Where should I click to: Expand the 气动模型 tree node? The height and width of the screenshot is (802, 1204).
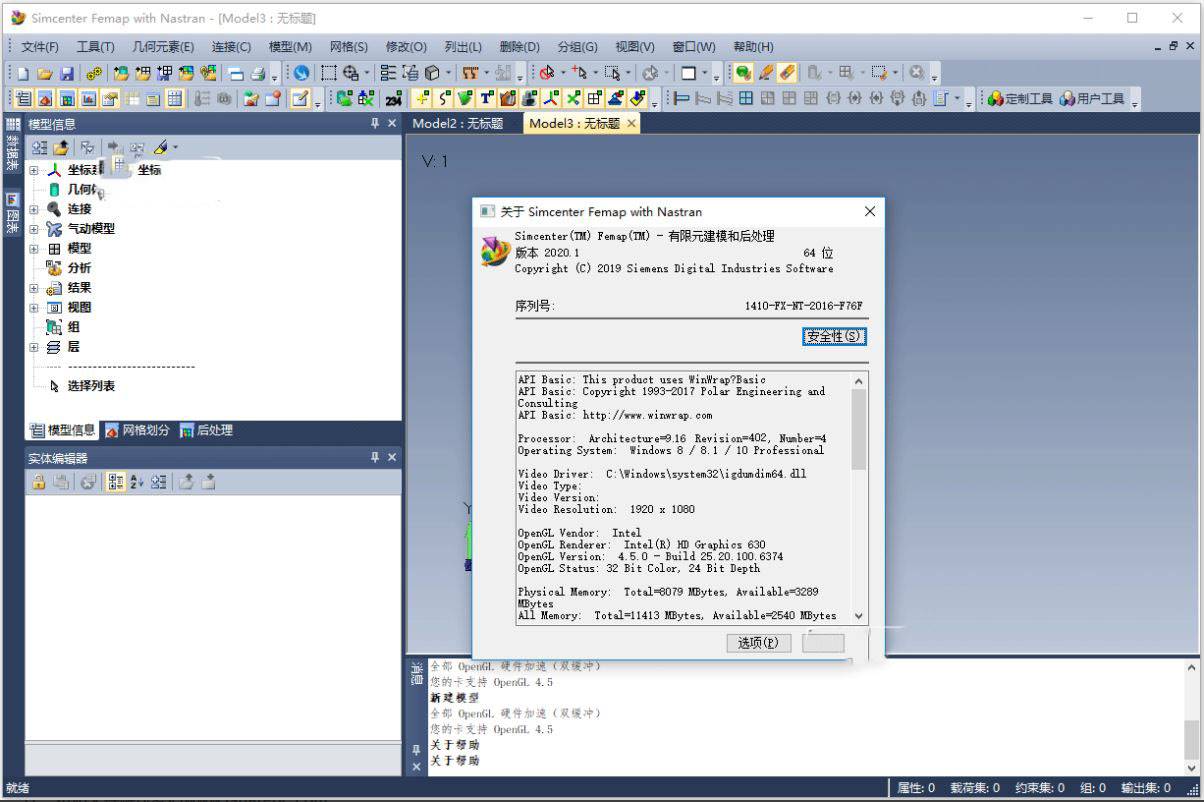[34, 229]
